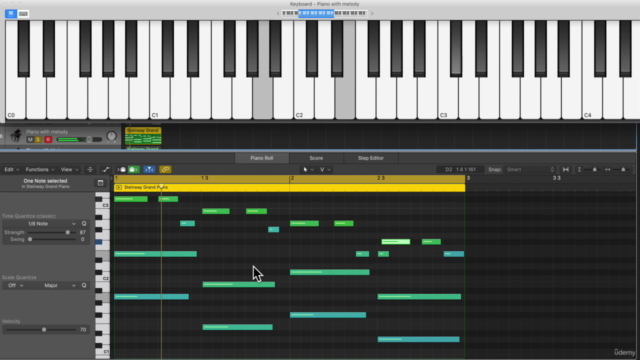Image resolution: width=640 pixels, height=360 pixels.
Task: Toggle the automation curve icon
Action: click(106, 169)
